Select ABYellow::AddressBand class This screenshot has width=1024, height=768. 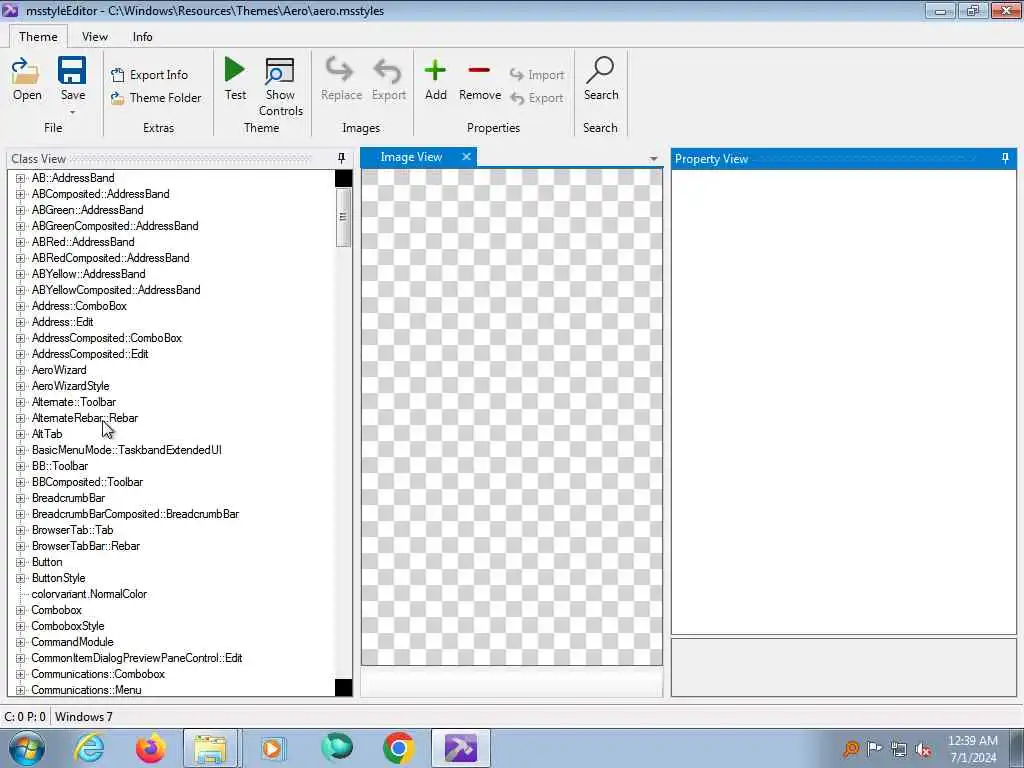pos(88,274)
